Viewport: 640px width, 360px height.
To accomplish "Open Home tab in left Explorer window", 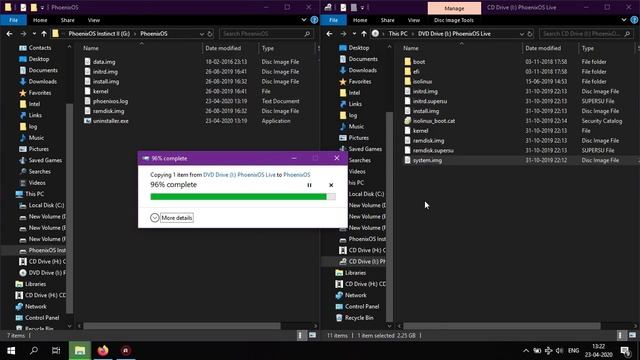I will (40, 20).
